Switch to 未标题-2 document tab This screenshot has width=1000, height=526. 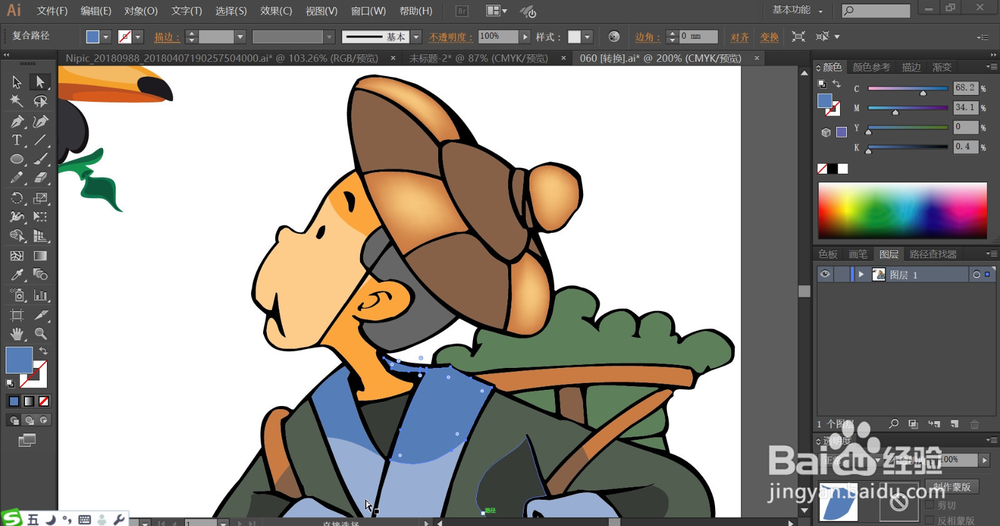(x=478, y=58)
